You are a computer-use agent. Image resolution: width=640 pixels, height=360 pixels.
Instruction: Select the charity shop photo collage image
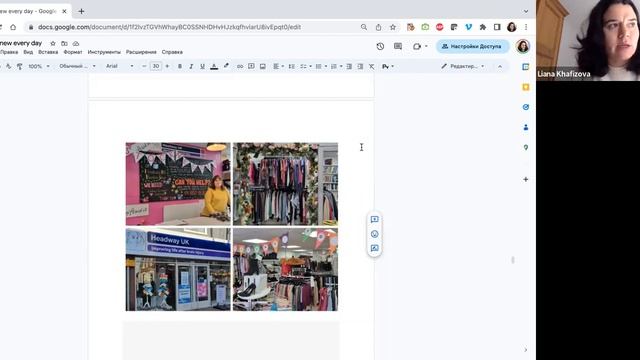click(232, 227)
